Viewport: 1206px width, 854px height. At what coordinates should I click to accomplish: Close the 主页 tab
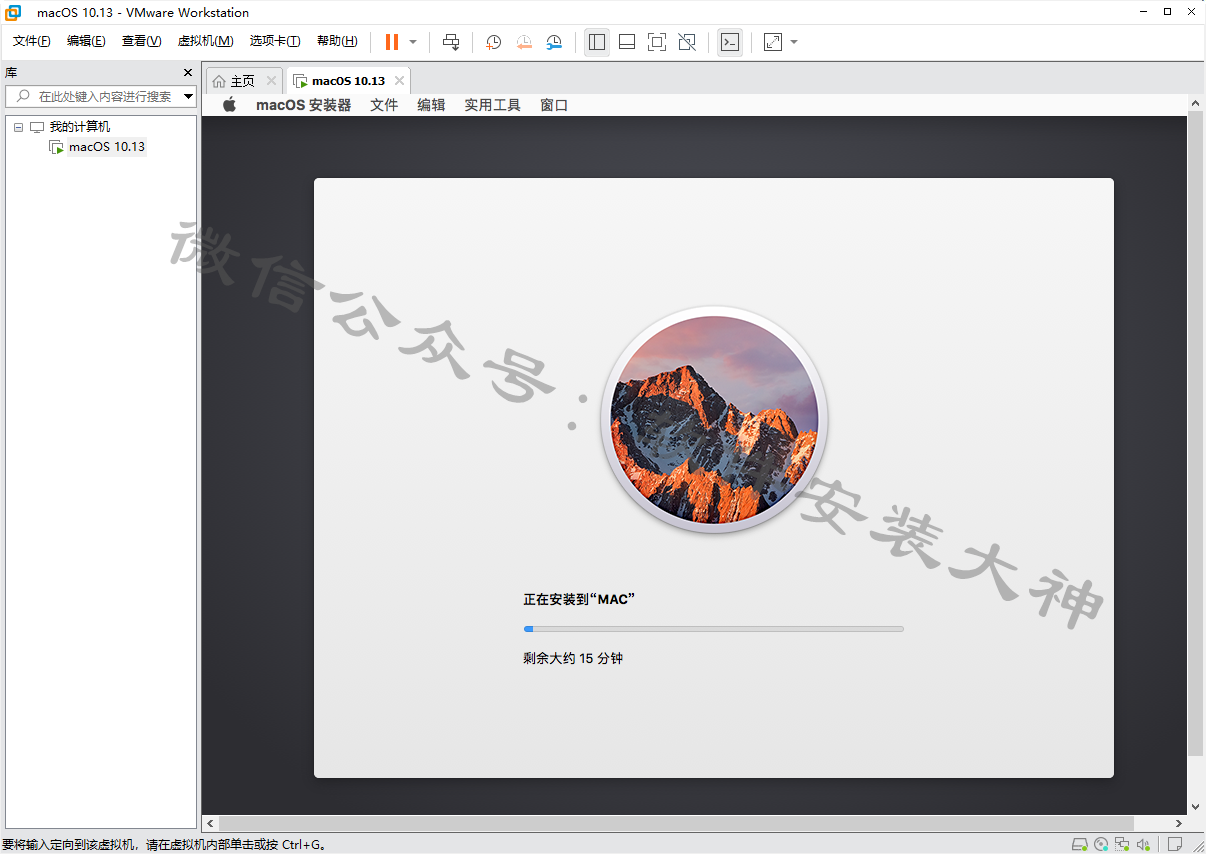pyautogui.click(x=271, y=81)
